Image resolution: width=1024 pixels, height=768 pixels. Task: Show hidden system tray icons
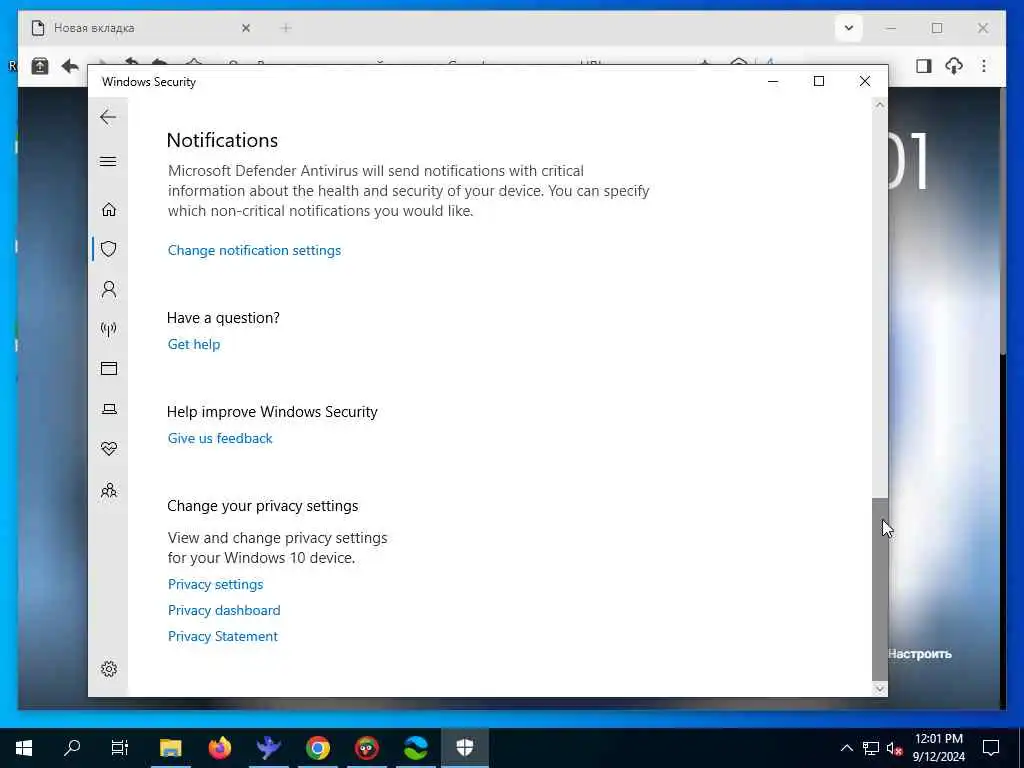pos(846,748)
